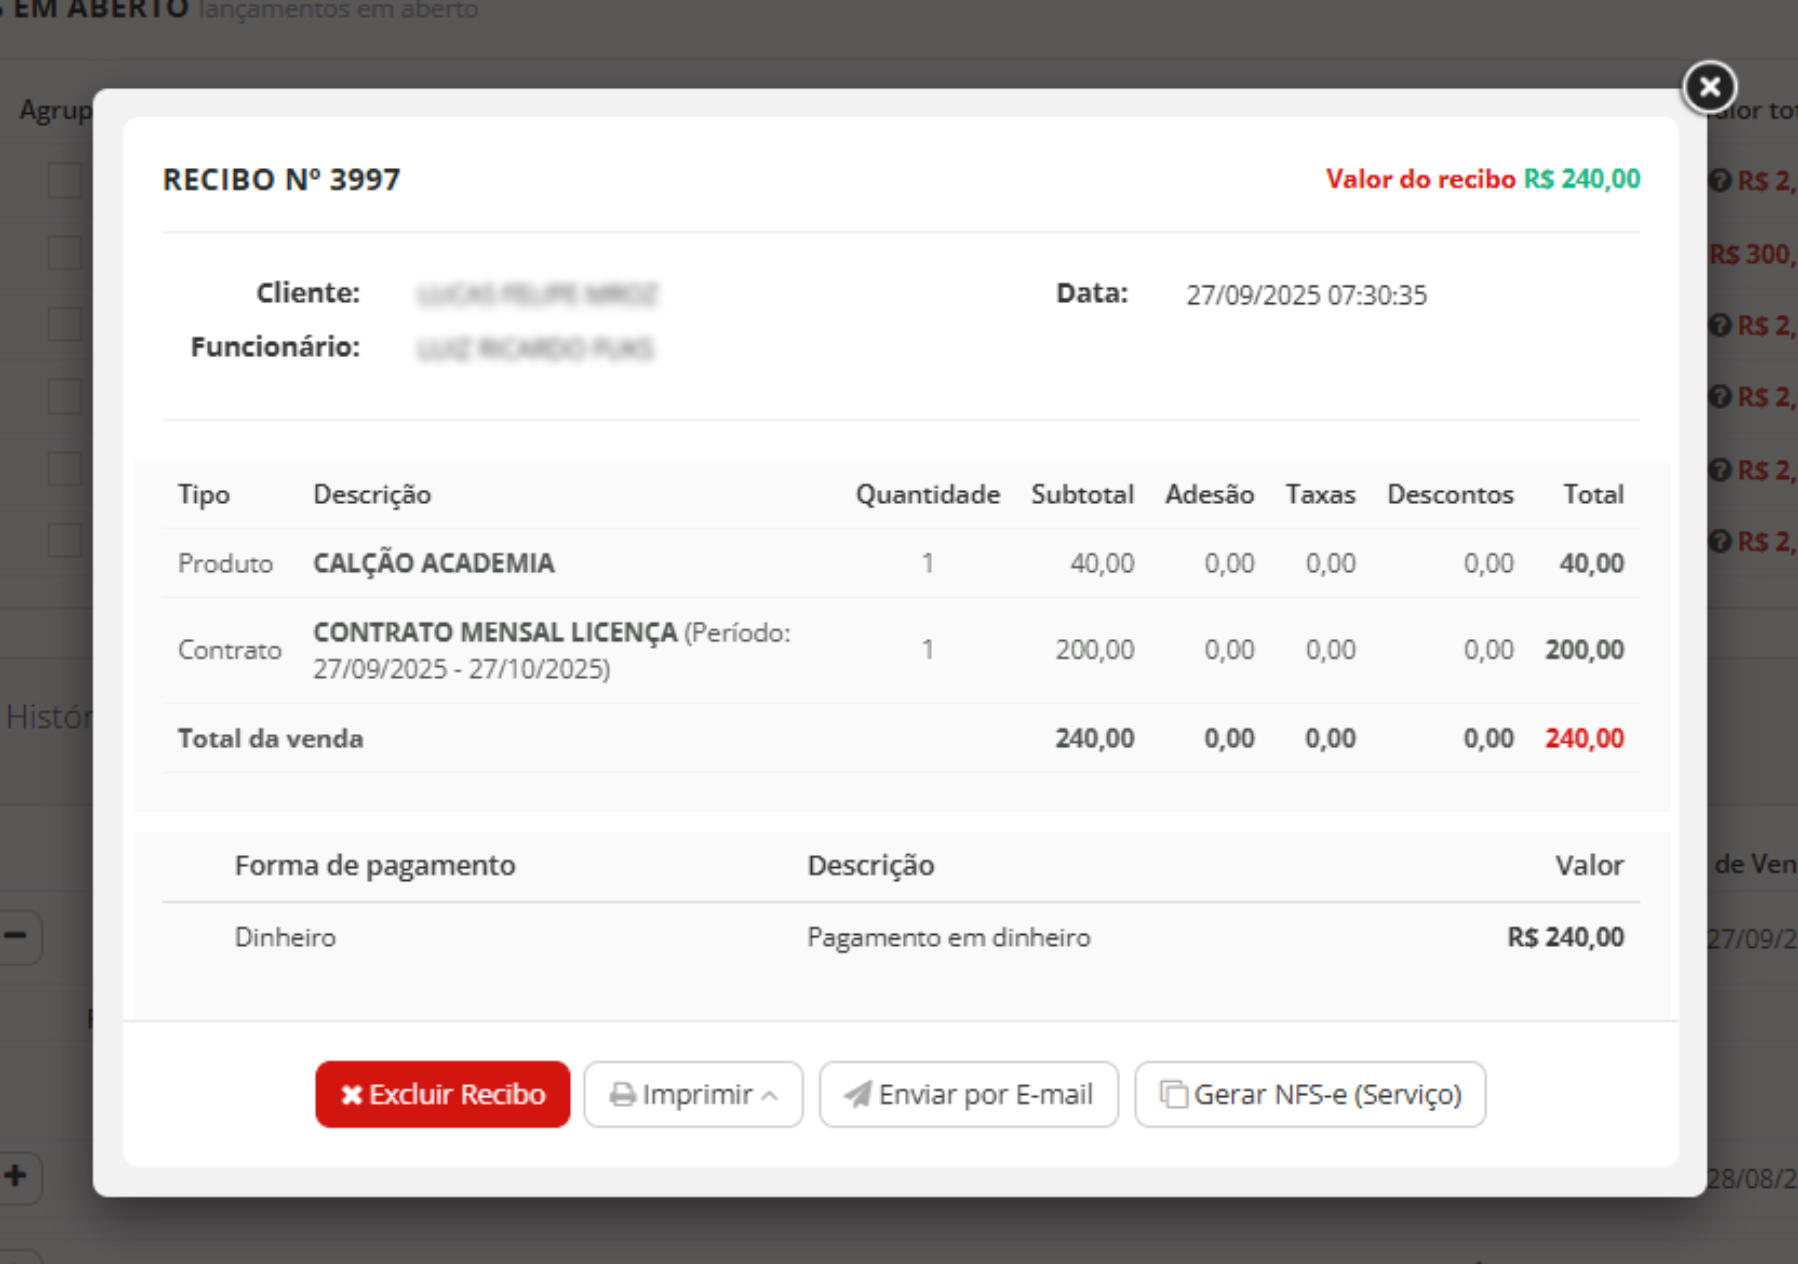This screenshot has width=1798, height=1264.
Task: Click the plus expand icon in background page
Action: pyautogui.click(x=17, y=1176)
